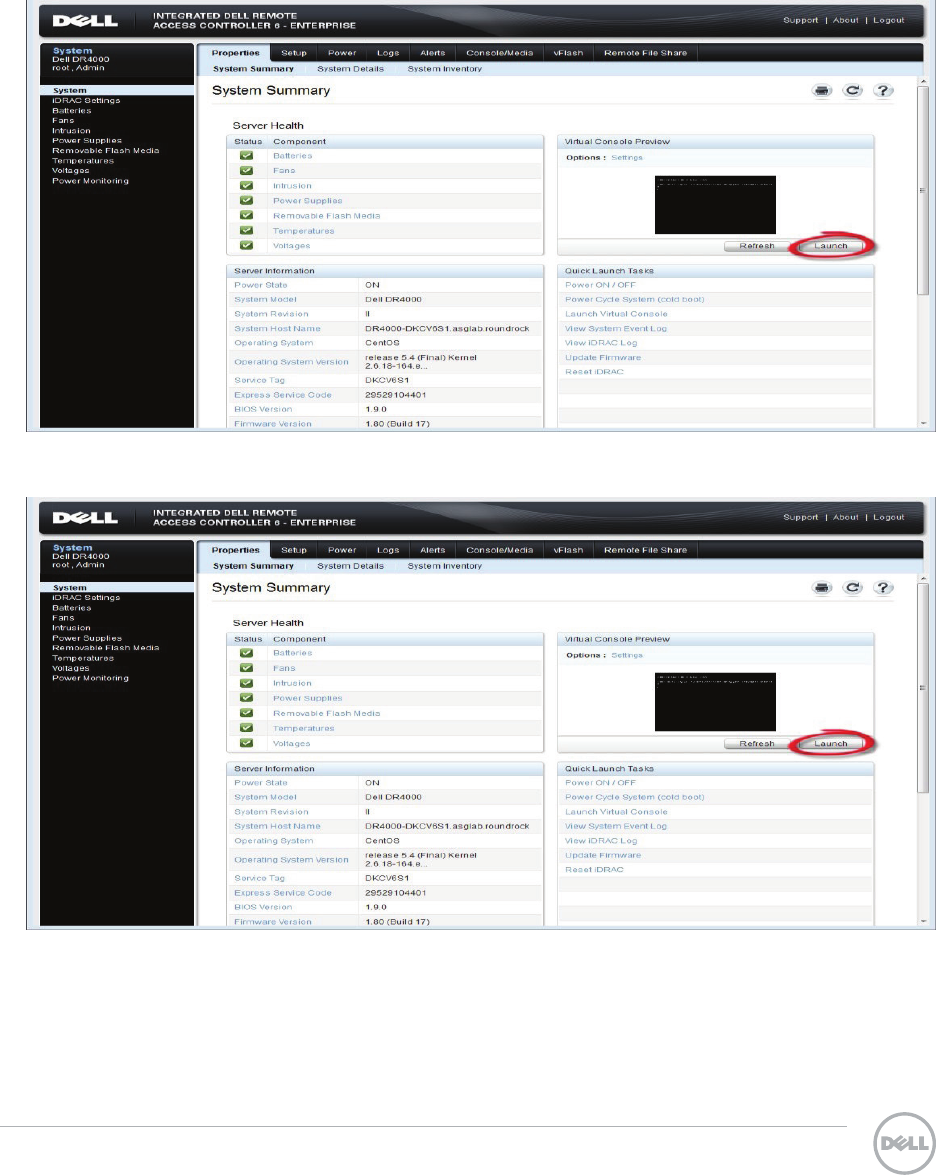Image resolution: width=936 pixels, height=1175 pixels.
Task: Click Express Service Code value 29529104401, lower screenshot
Action: pos(396,893)
